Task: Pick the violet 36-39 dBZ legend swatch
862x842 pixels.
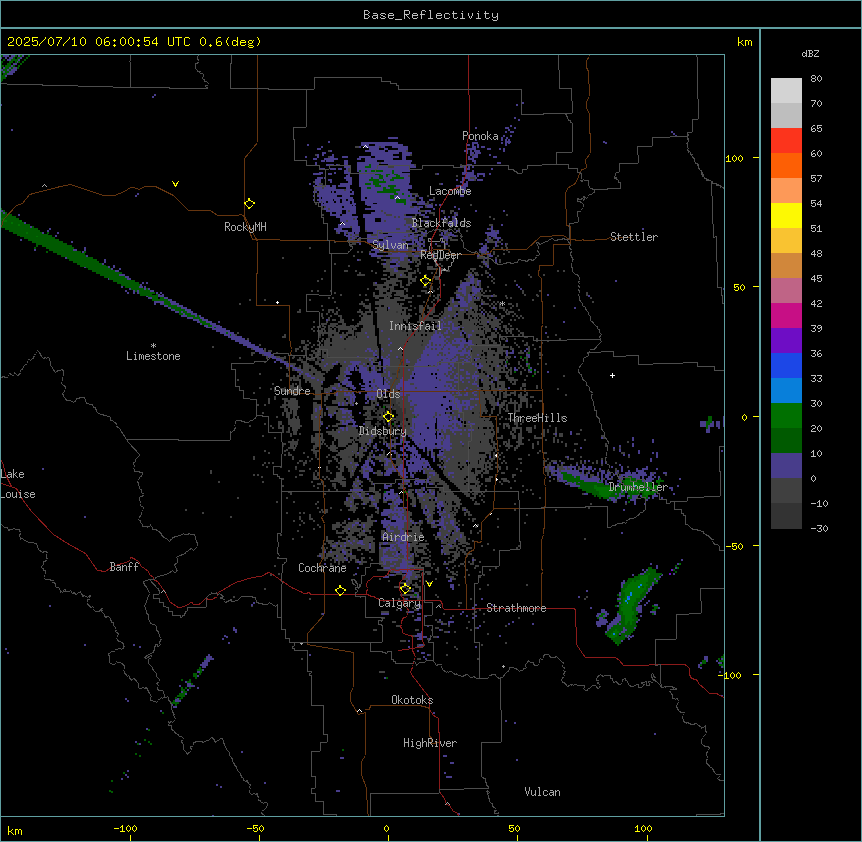Action: point(786,341)
